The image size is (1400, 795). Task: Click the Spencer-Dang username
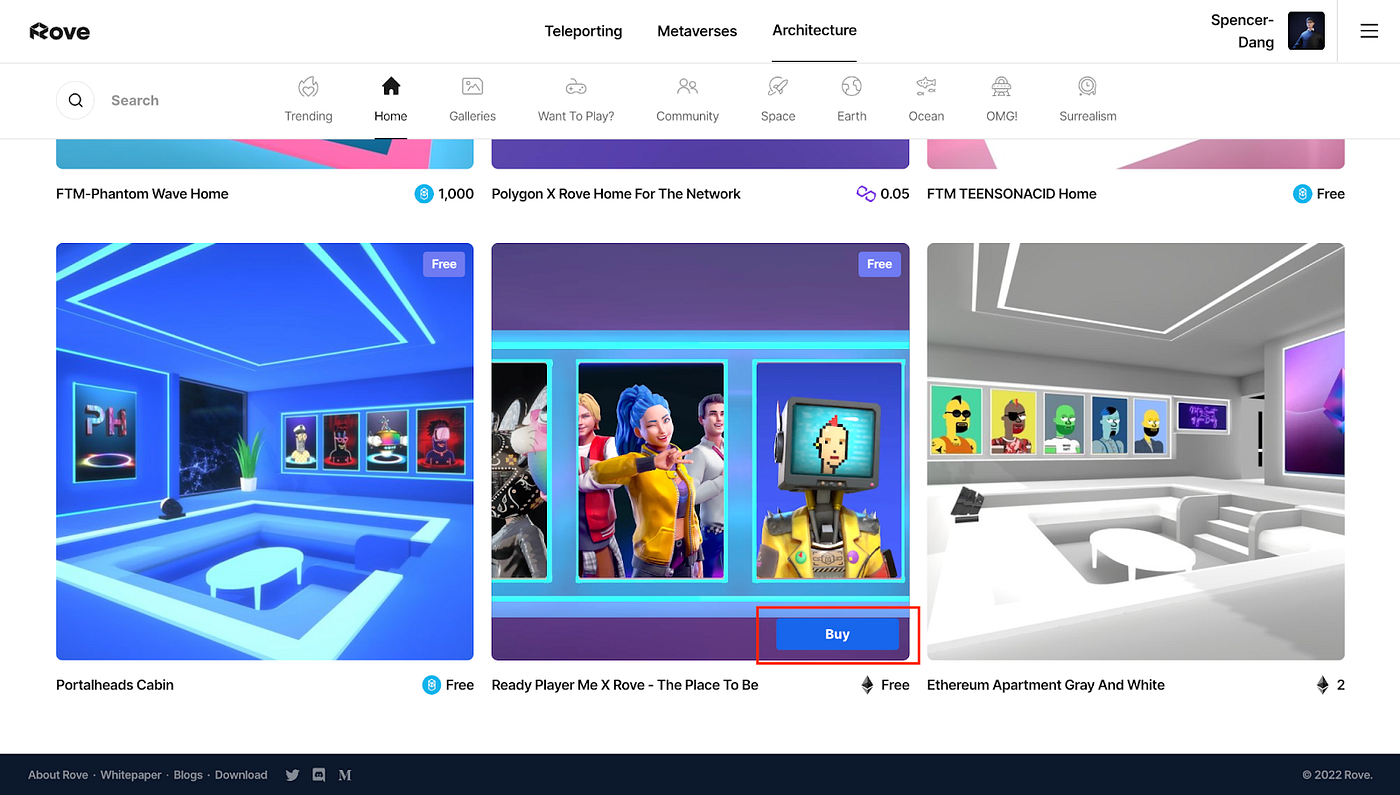1242,31
